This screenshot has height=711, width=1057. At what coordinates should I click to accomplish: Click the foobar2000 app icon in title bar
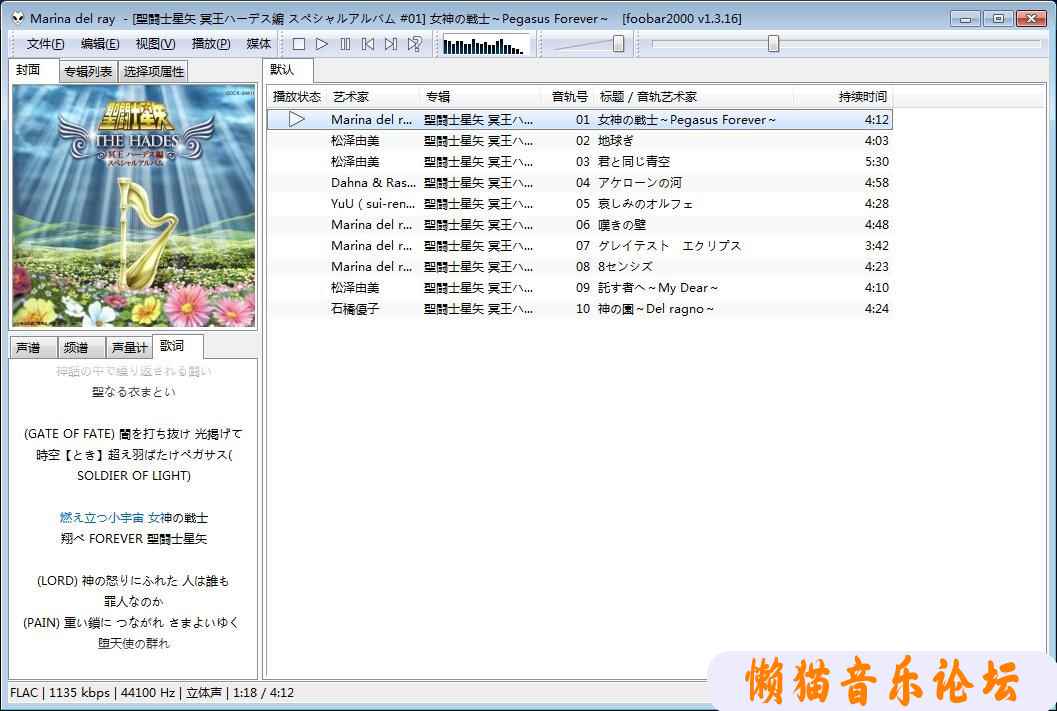click(x=18, y=18)
